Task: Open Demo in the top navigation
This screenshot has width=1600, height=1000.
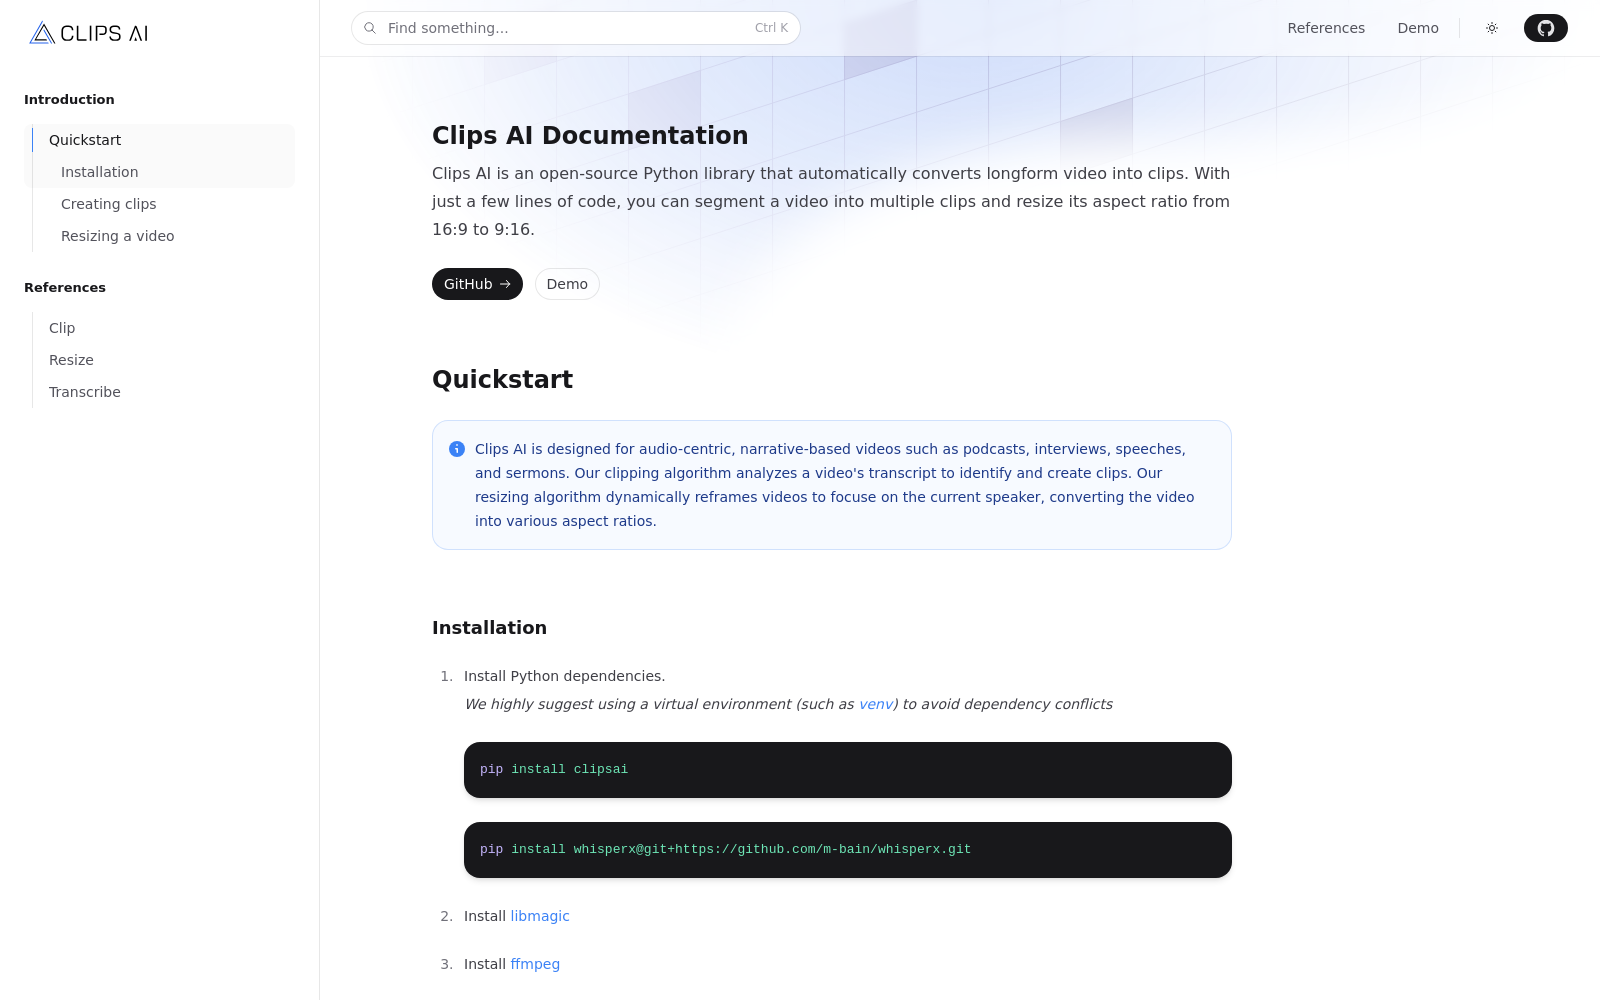Action: pos(1418,28)
